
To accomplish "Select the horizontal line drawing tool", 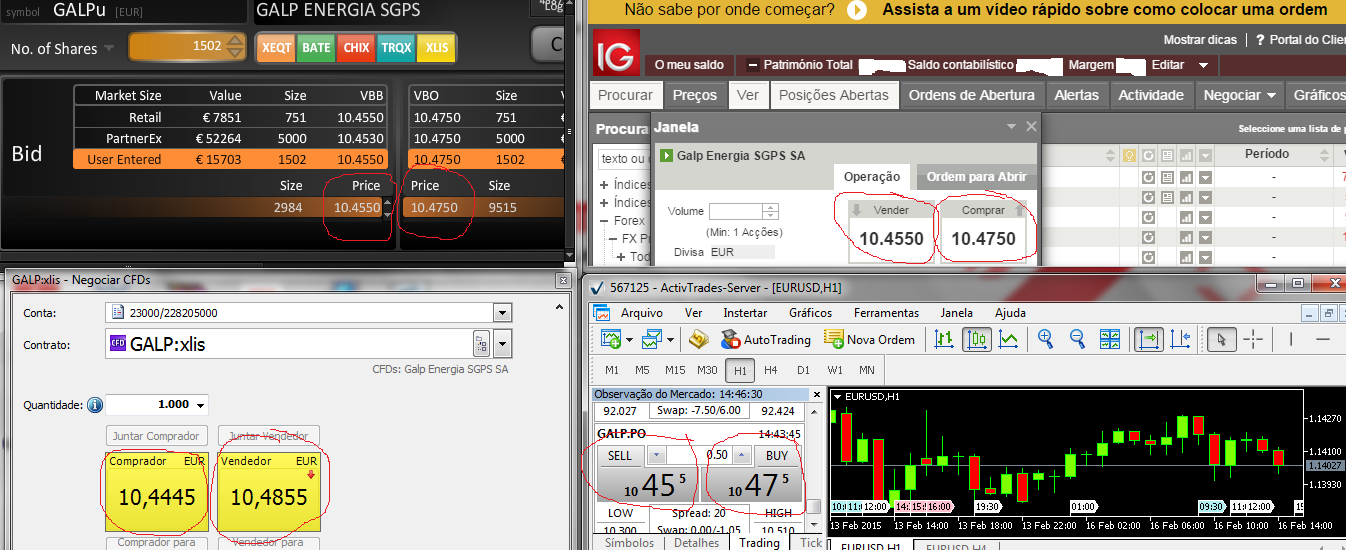I will coord(1323,339).
